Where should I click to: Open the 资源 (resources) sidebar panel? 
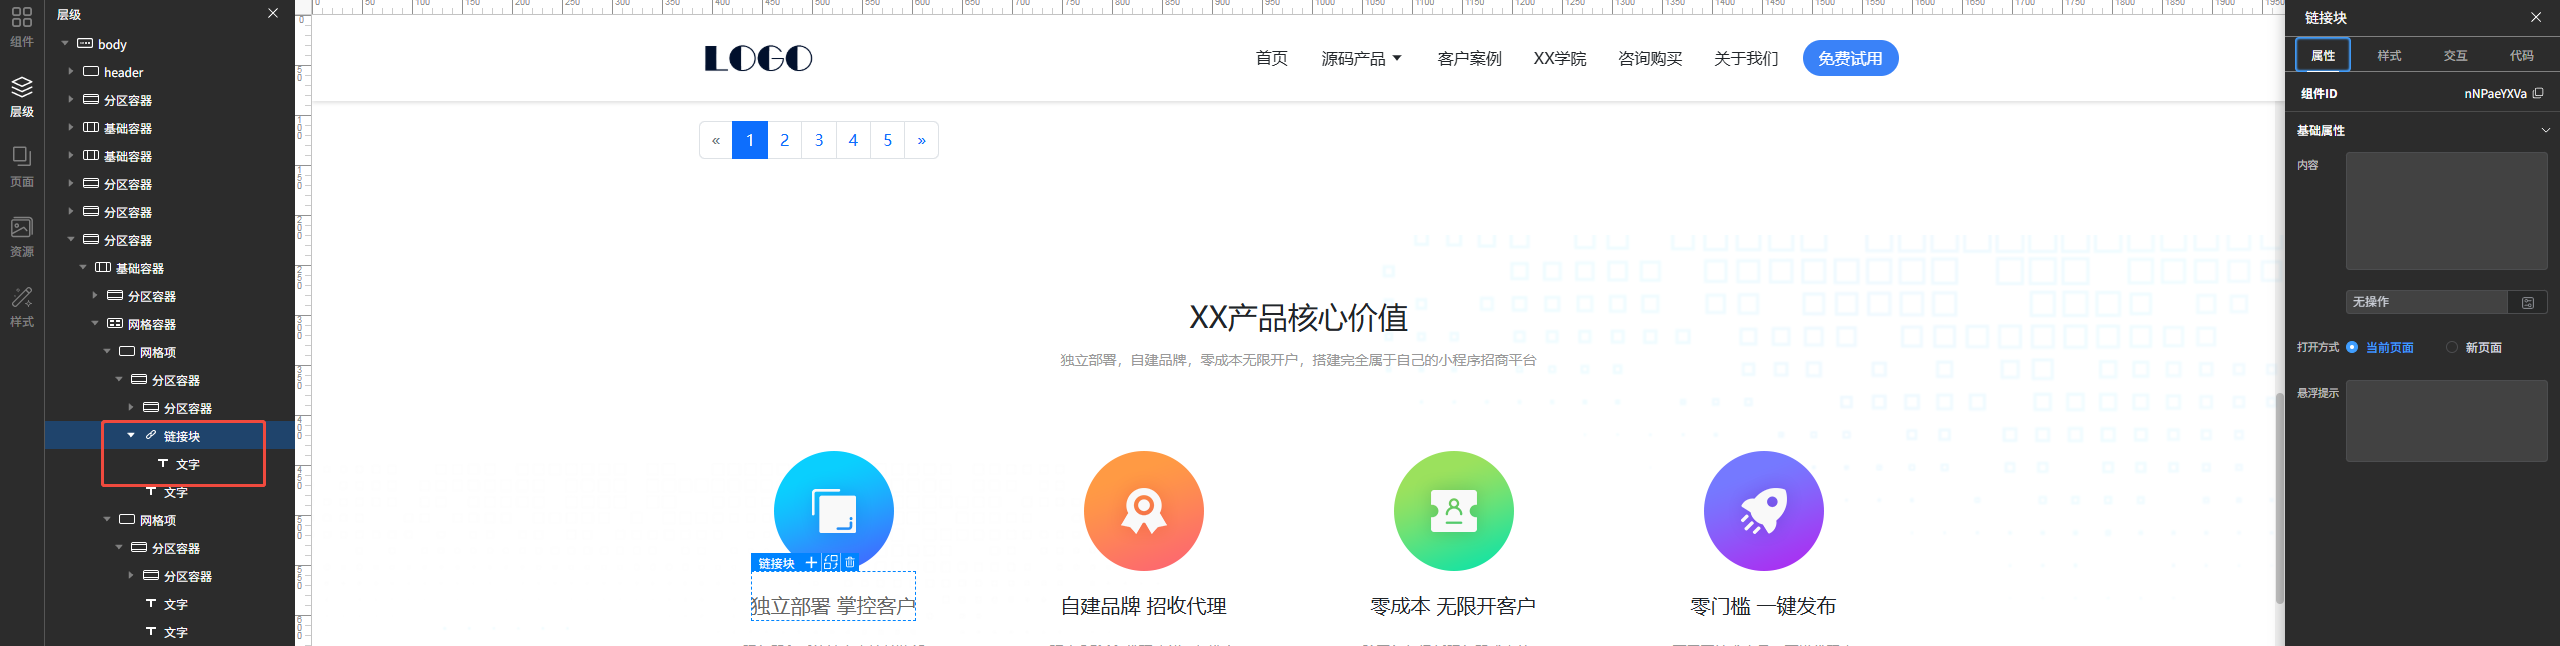point(22,236)
